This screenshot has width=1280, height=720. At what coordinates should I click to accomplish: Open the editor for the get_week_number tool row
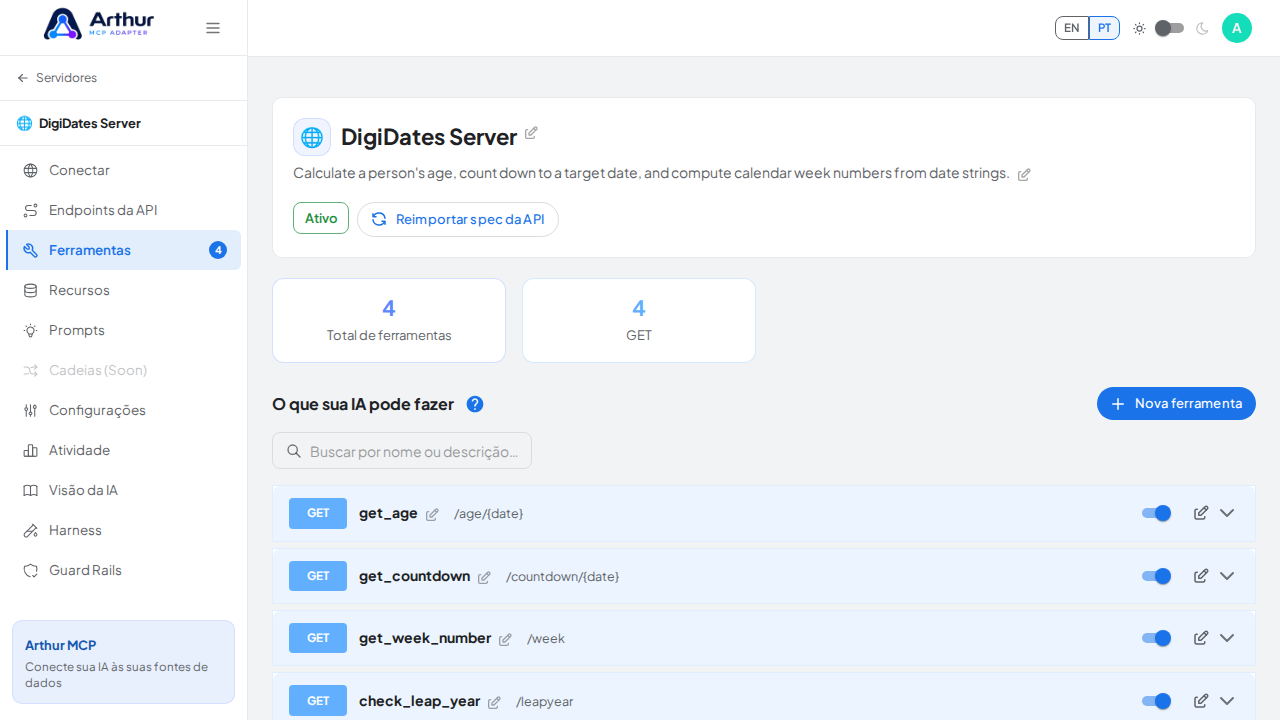pyautogui.click(x=1201, y=638)
